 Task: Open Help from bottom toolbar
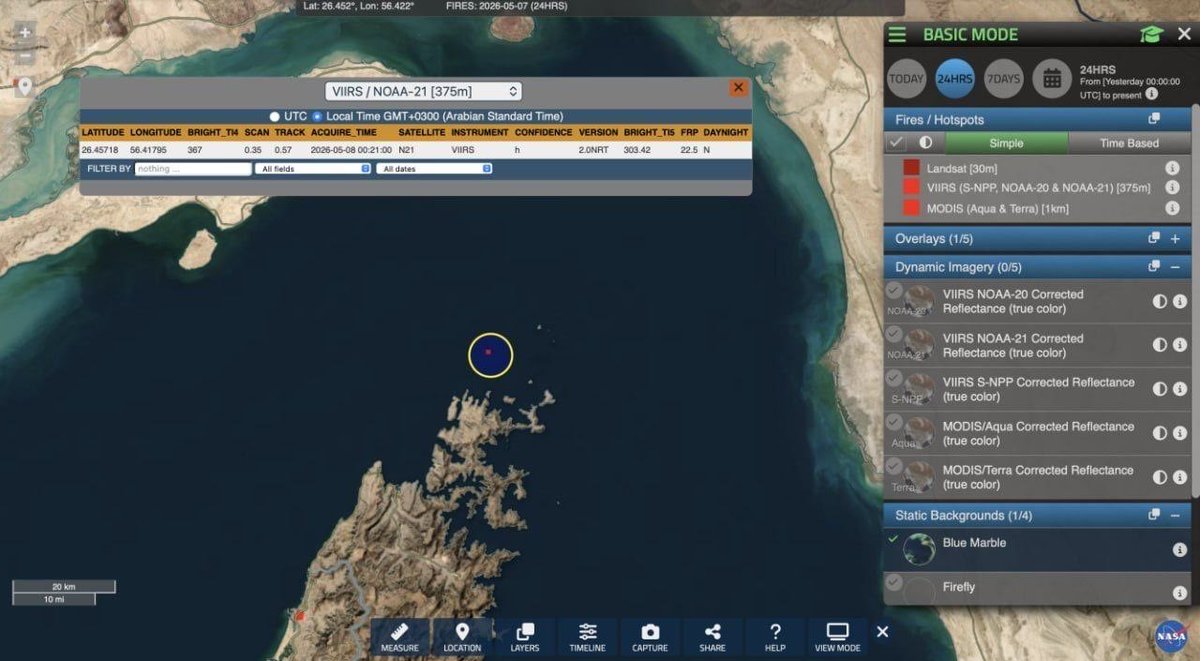(775, 637)
